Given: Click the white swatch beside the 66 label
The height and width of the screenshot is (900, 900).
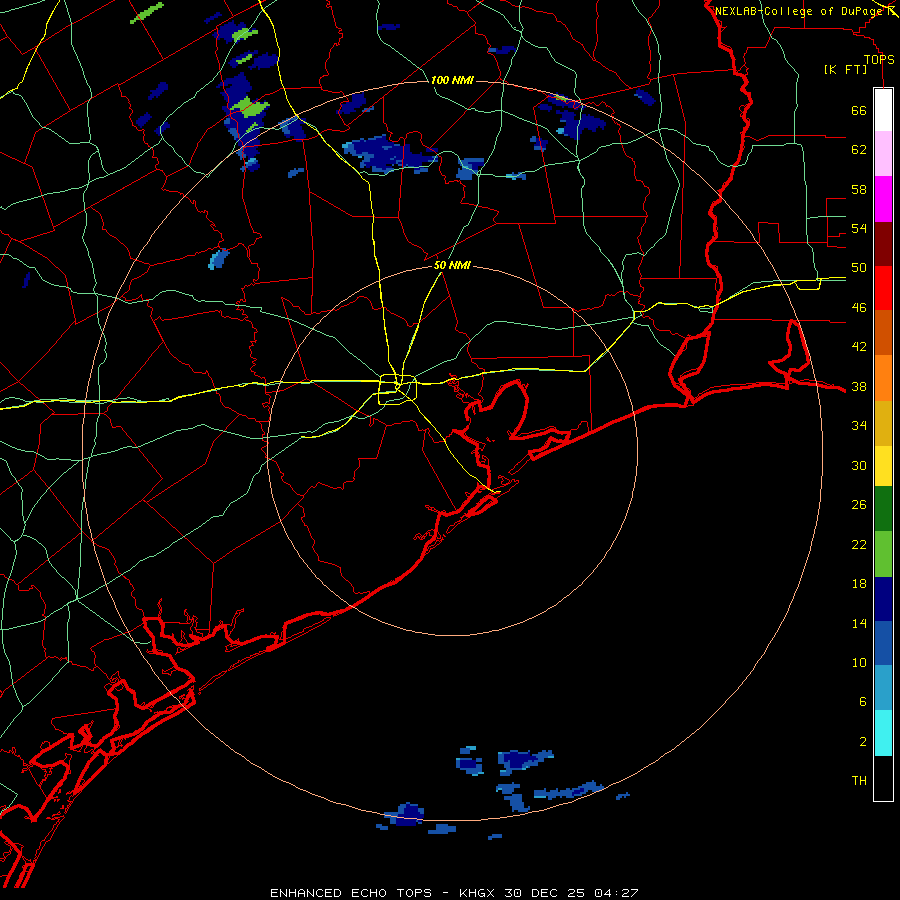Looking at the screenshot, I should point(883,110).
